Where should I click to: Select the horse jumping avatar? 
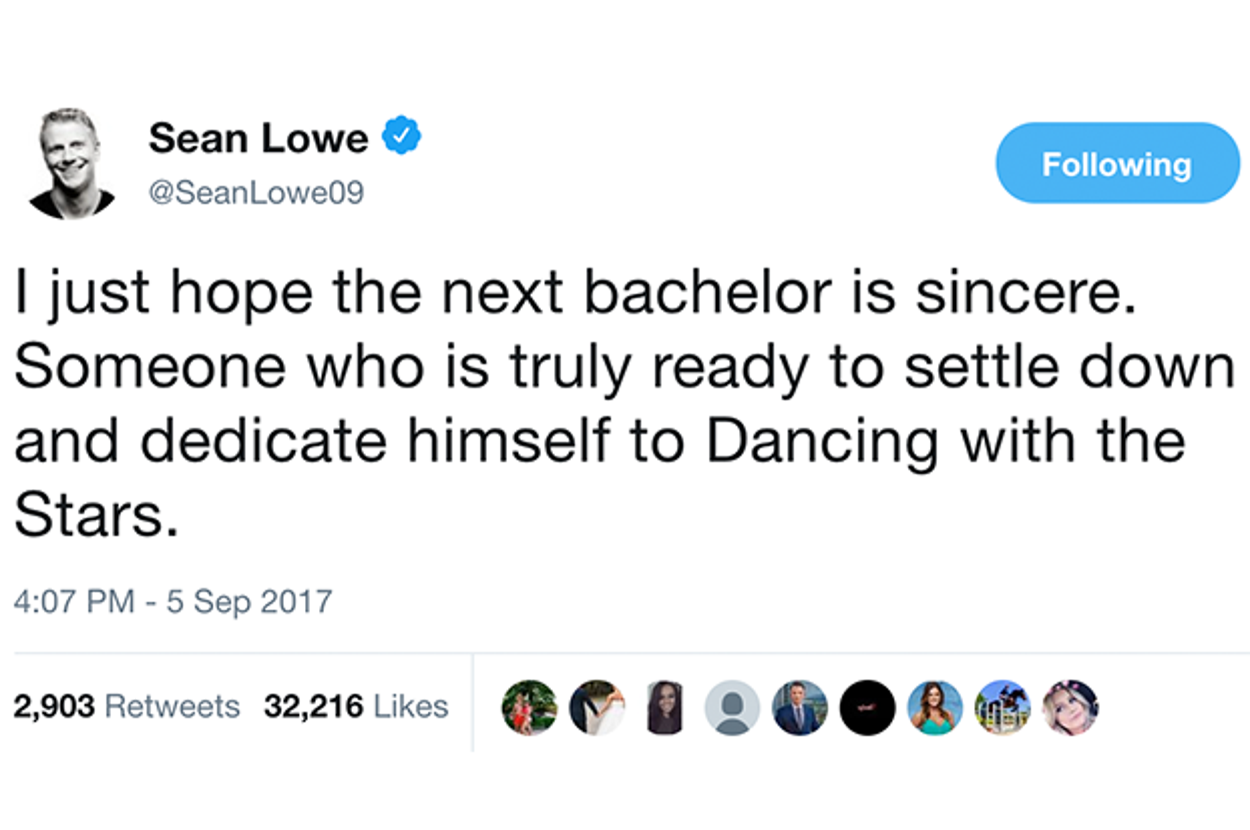(x=1002, y=708)
